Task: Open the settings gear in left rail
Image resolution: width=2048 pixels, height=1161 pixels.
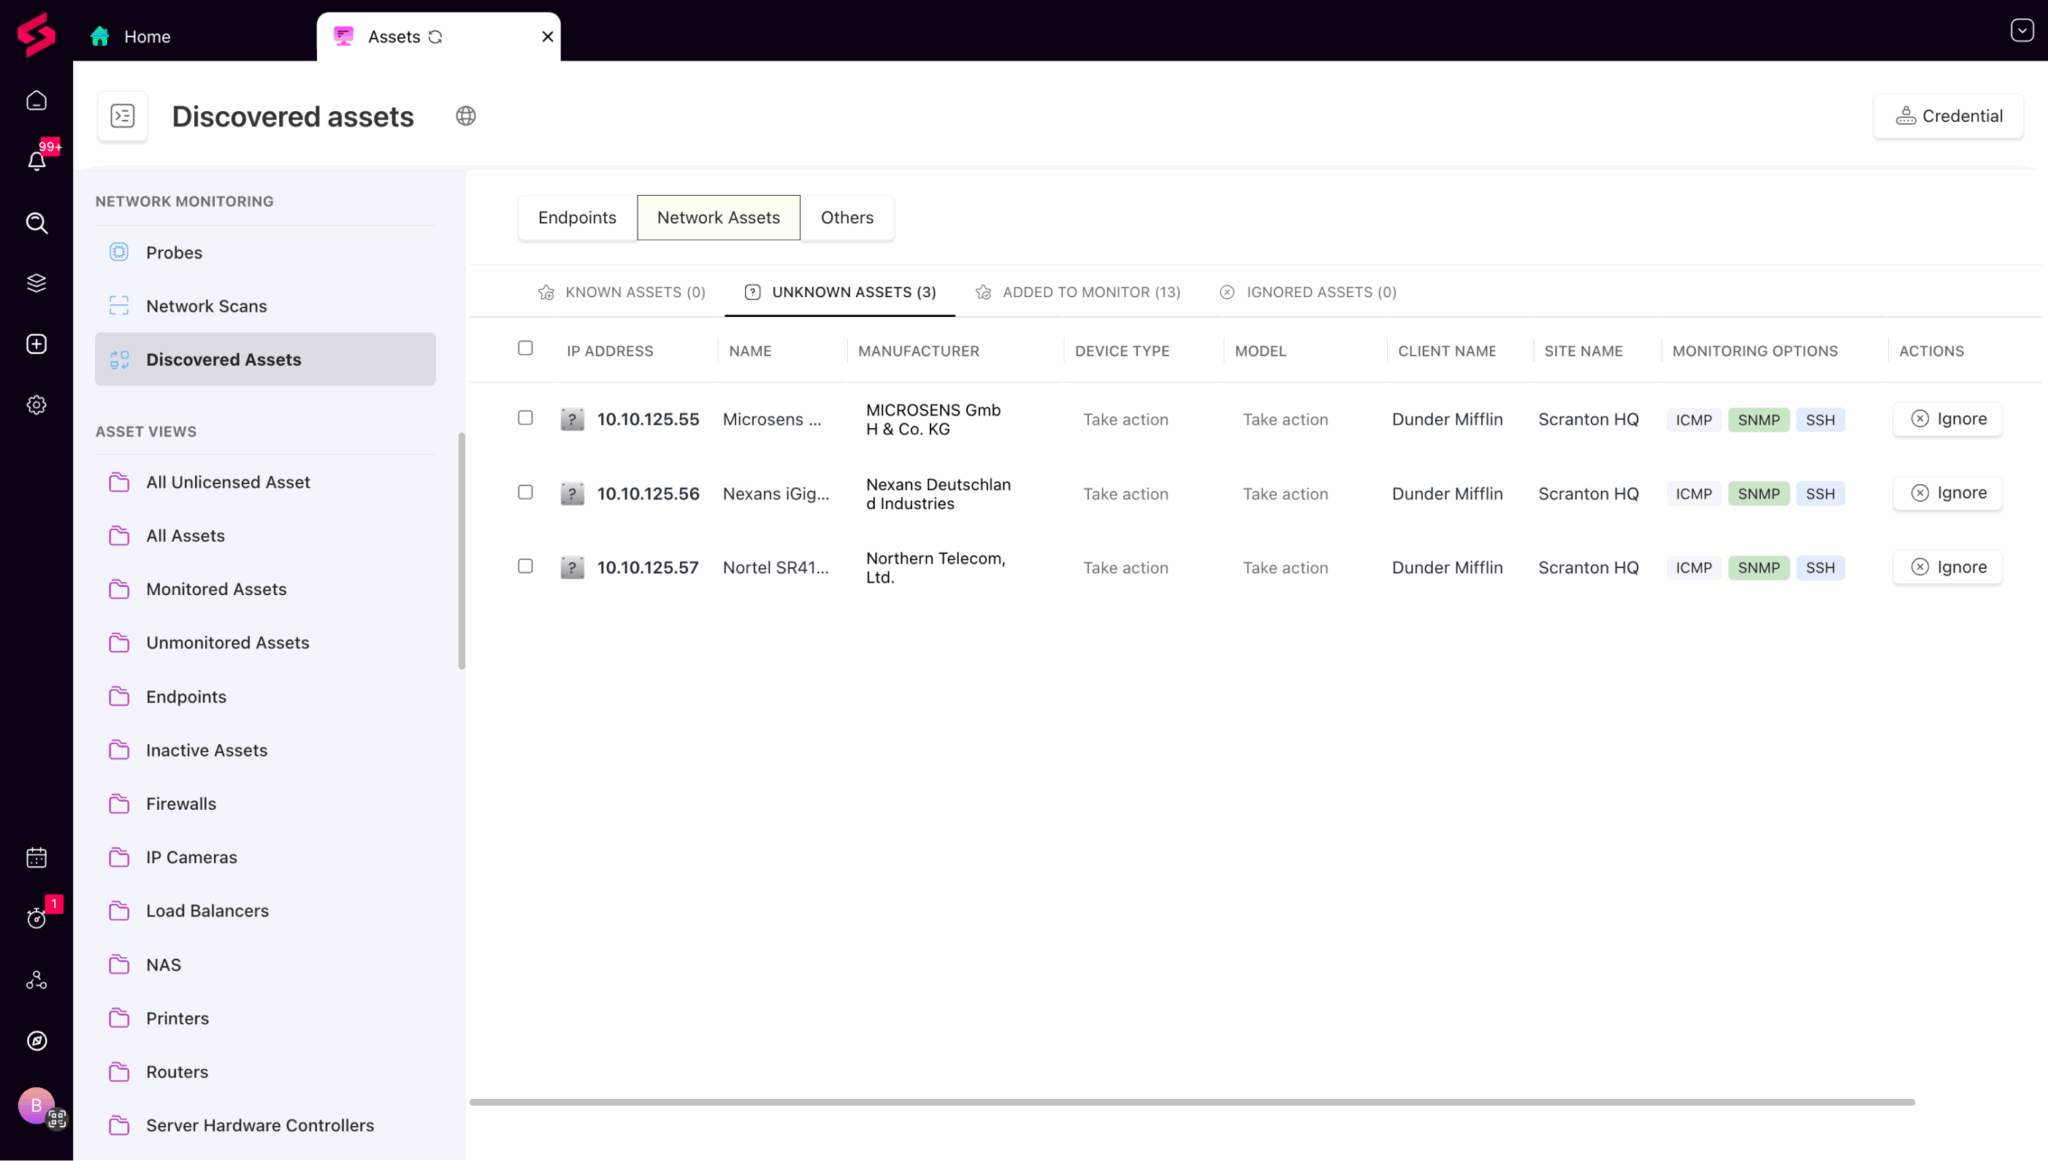Action: pos(37,405)
